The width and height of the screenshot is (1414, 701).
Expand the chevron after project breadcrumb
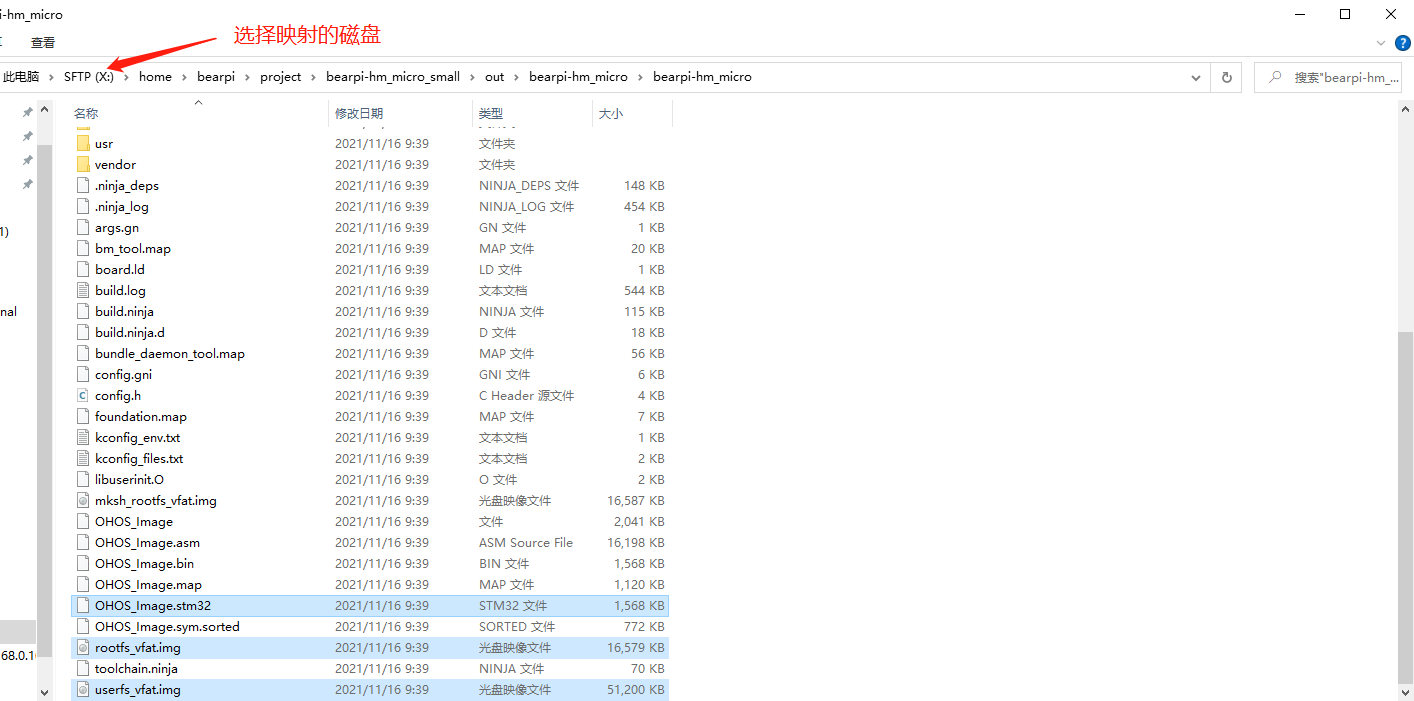(x=313, y=77)
